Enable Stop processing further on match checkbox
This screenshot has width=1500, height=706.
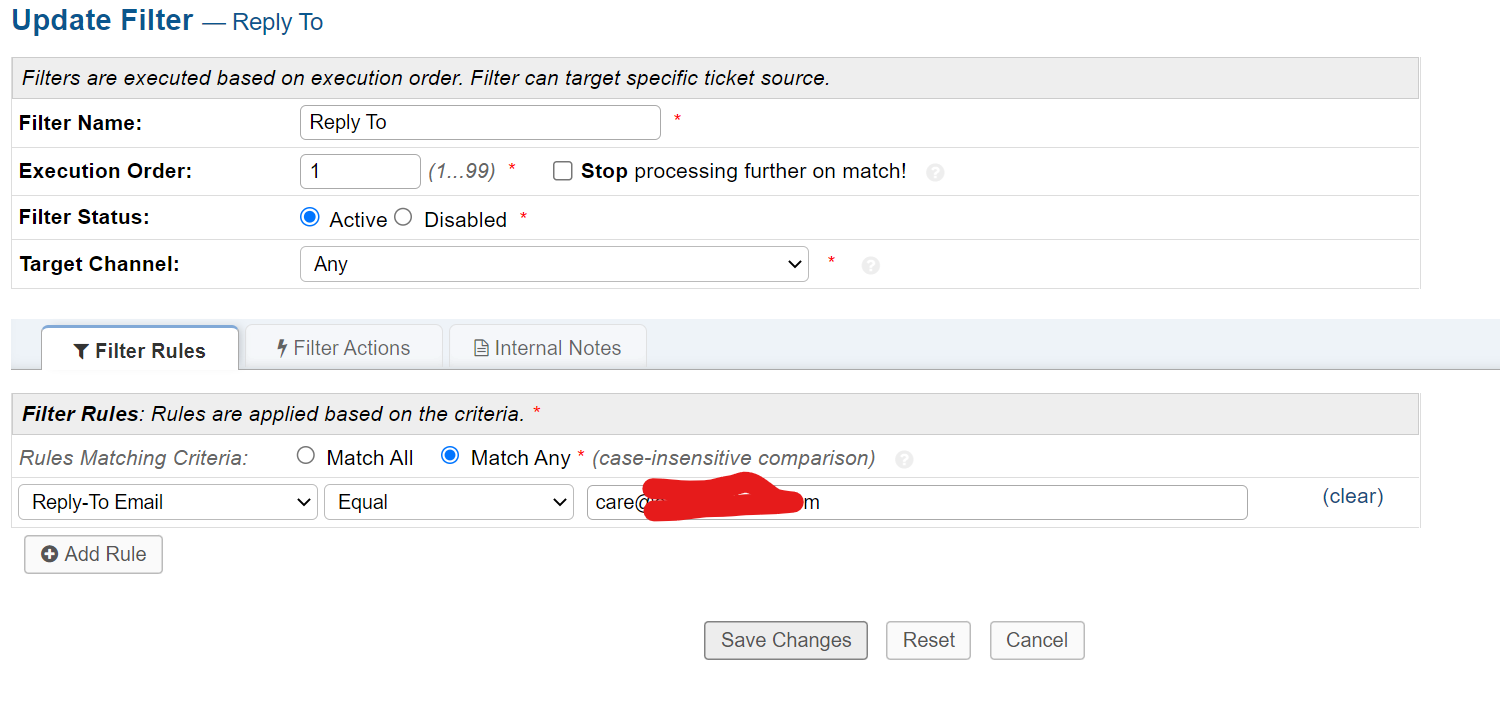563,171
